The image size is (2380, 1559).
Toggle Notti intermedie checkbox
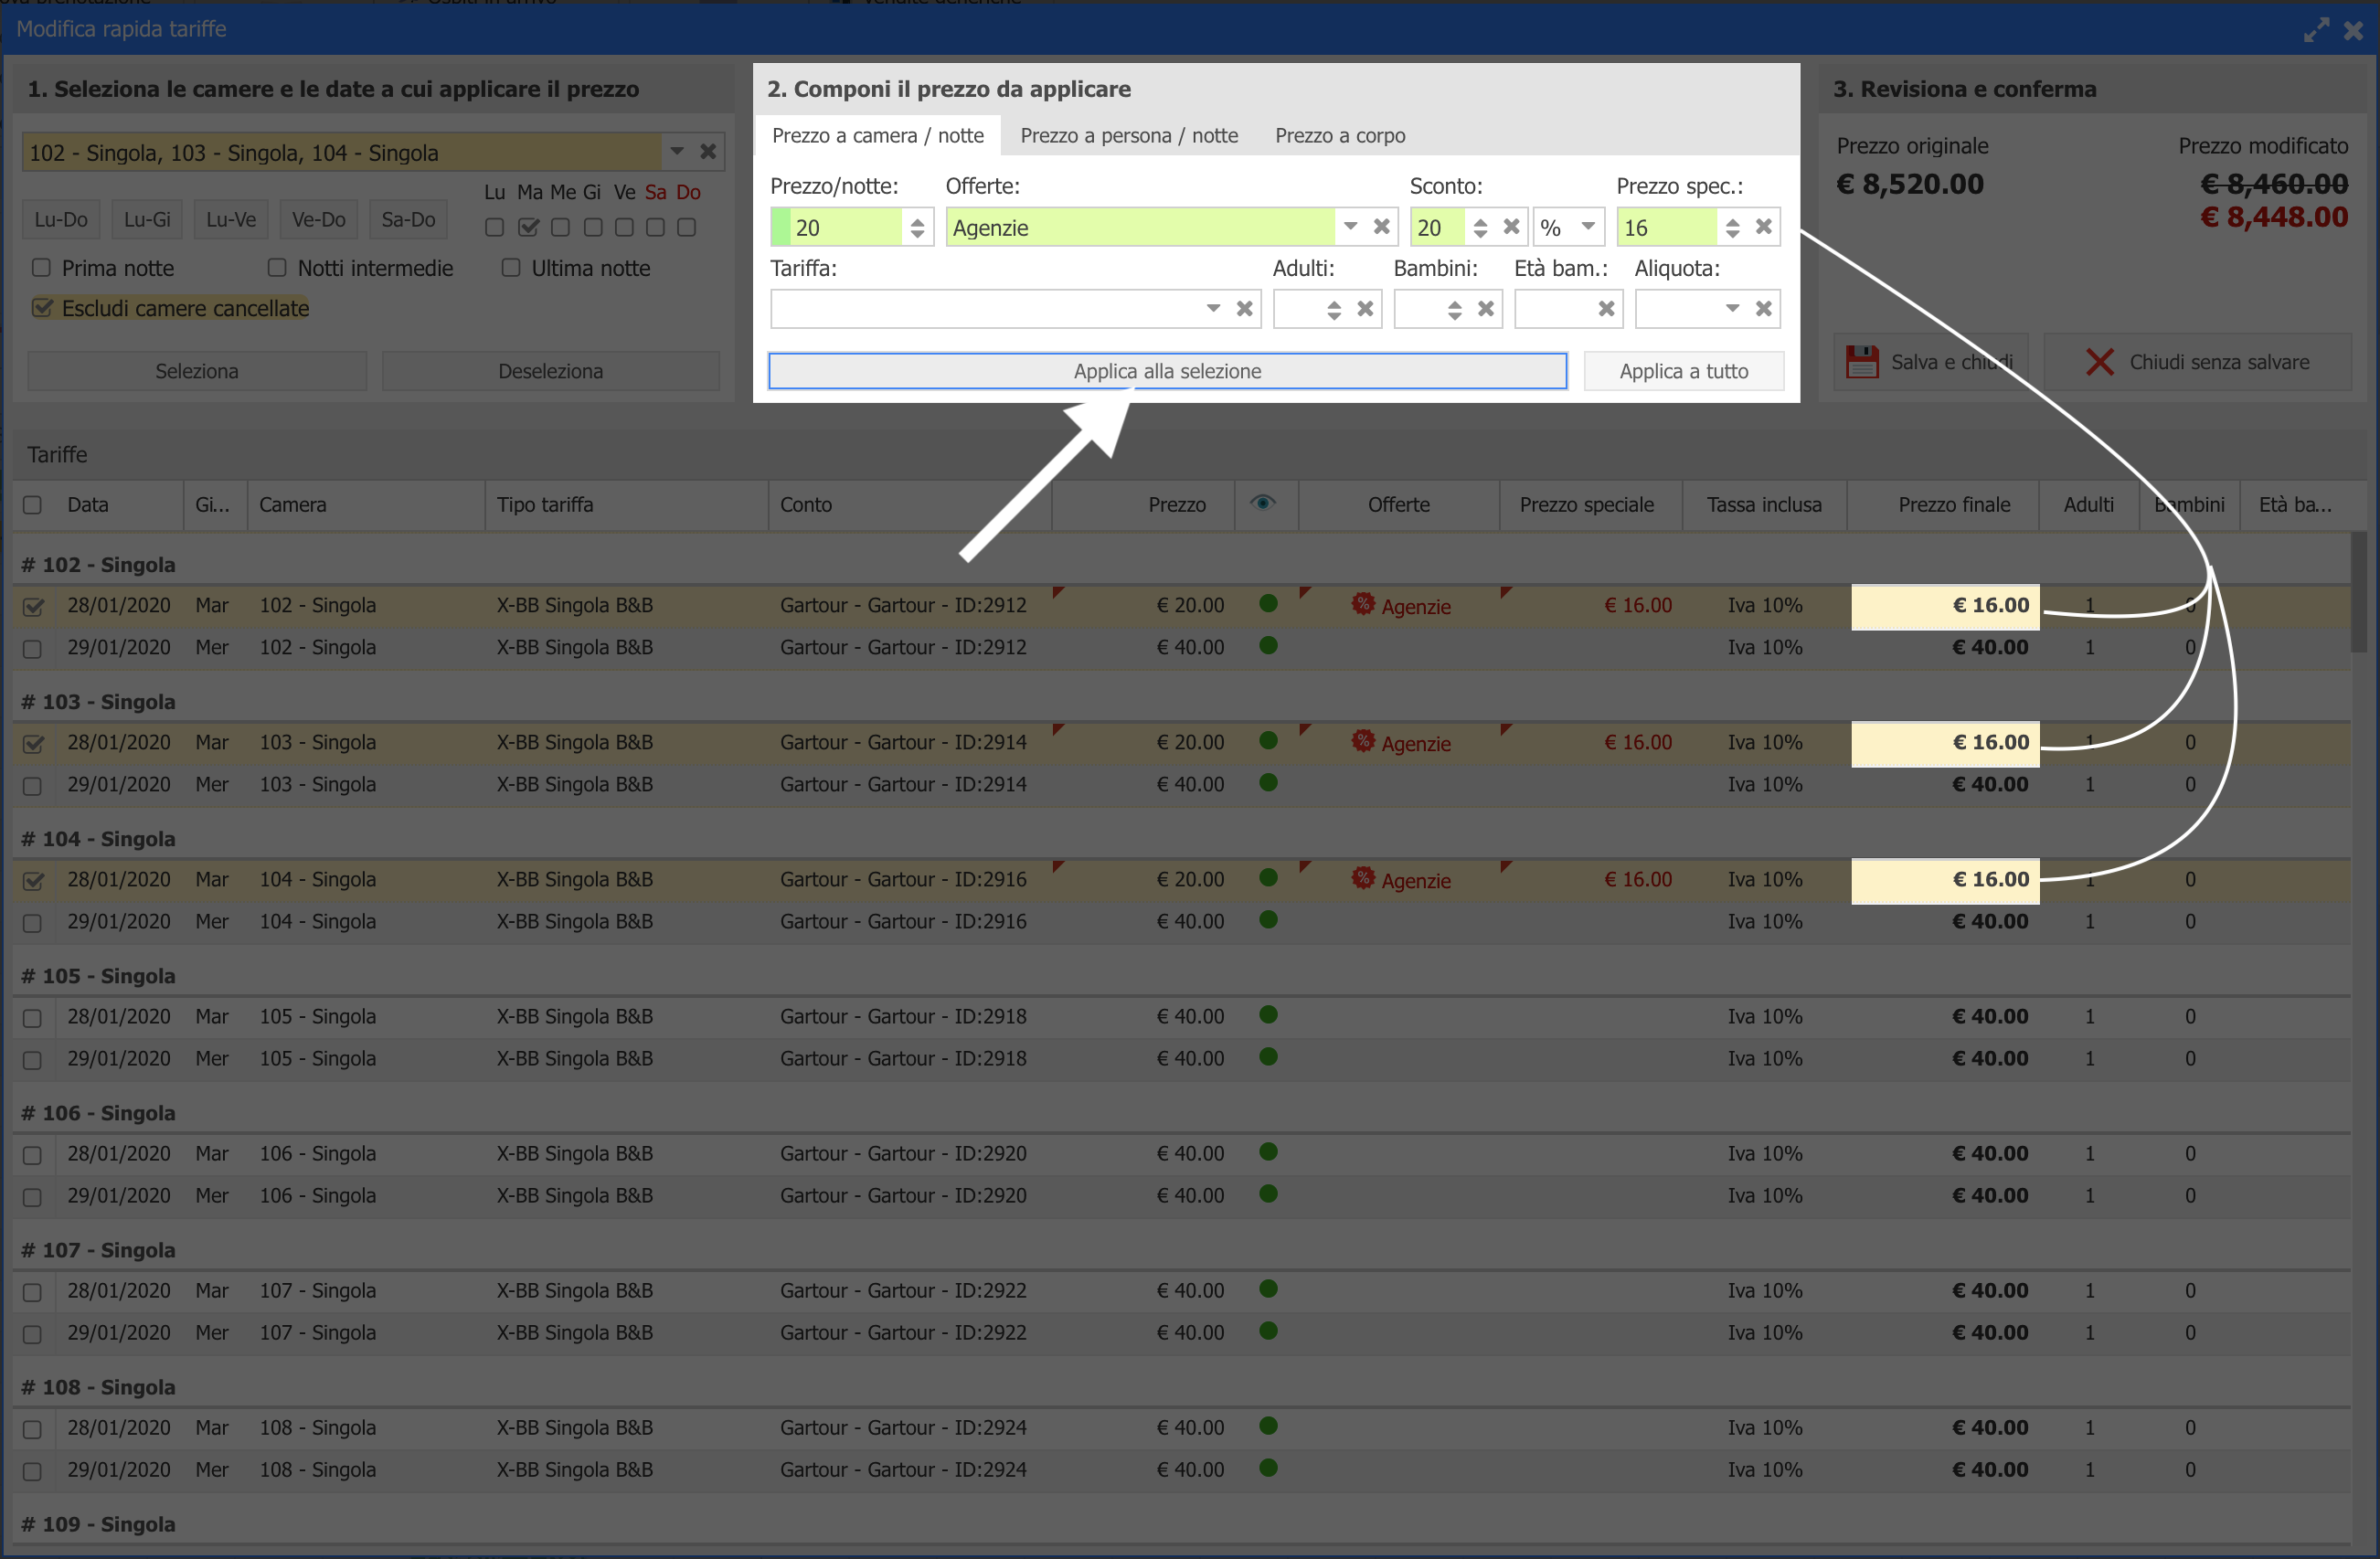[x=277, y=267]
